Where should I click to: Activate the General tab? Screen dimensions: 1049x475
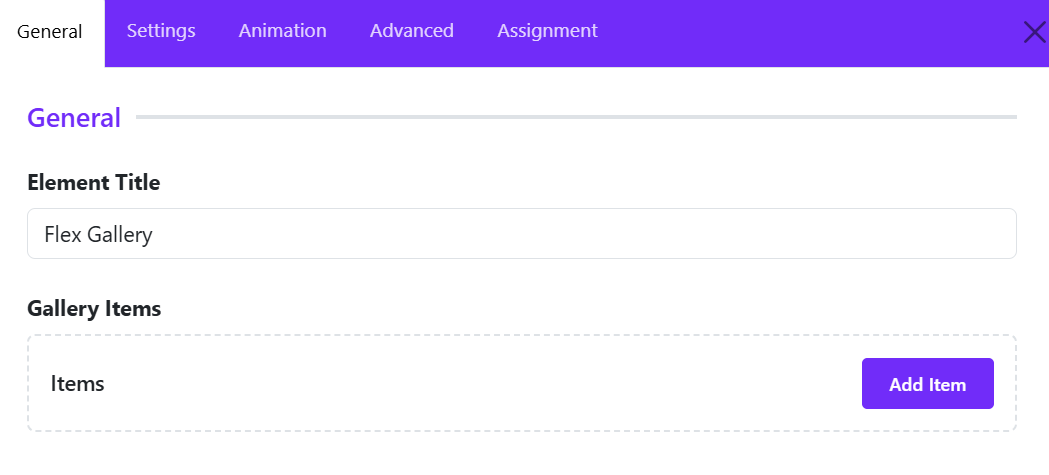pos(50,32)
